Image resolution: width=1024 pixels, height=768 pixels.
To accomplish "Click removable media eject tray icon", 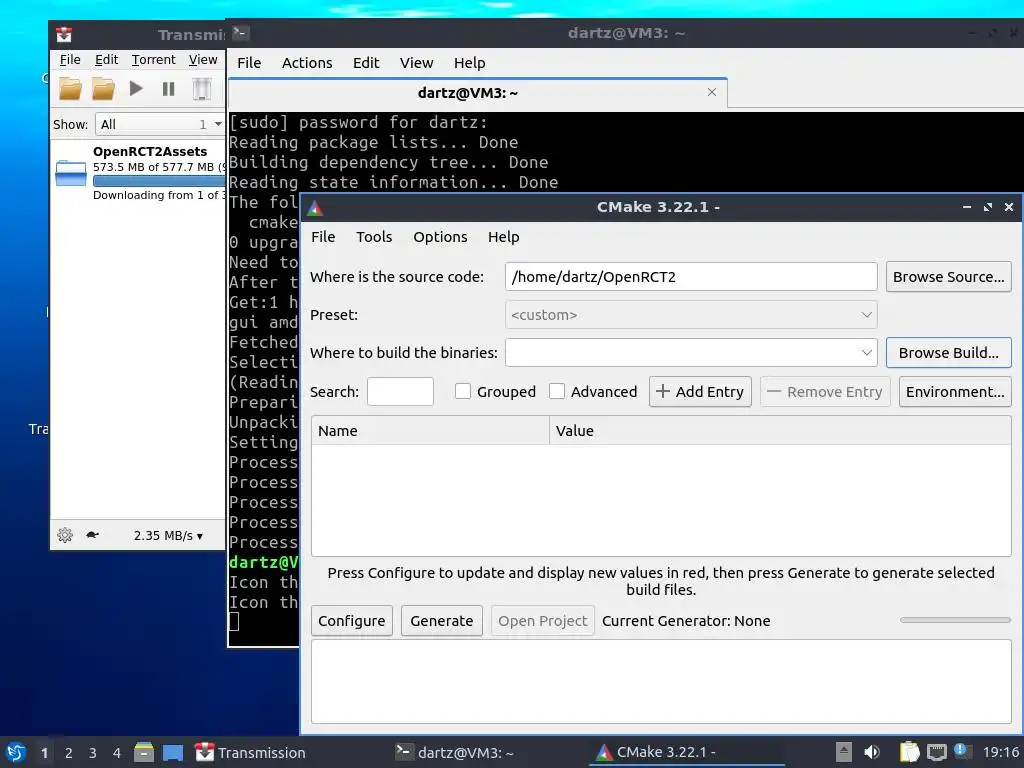I will tap(844, 753).
